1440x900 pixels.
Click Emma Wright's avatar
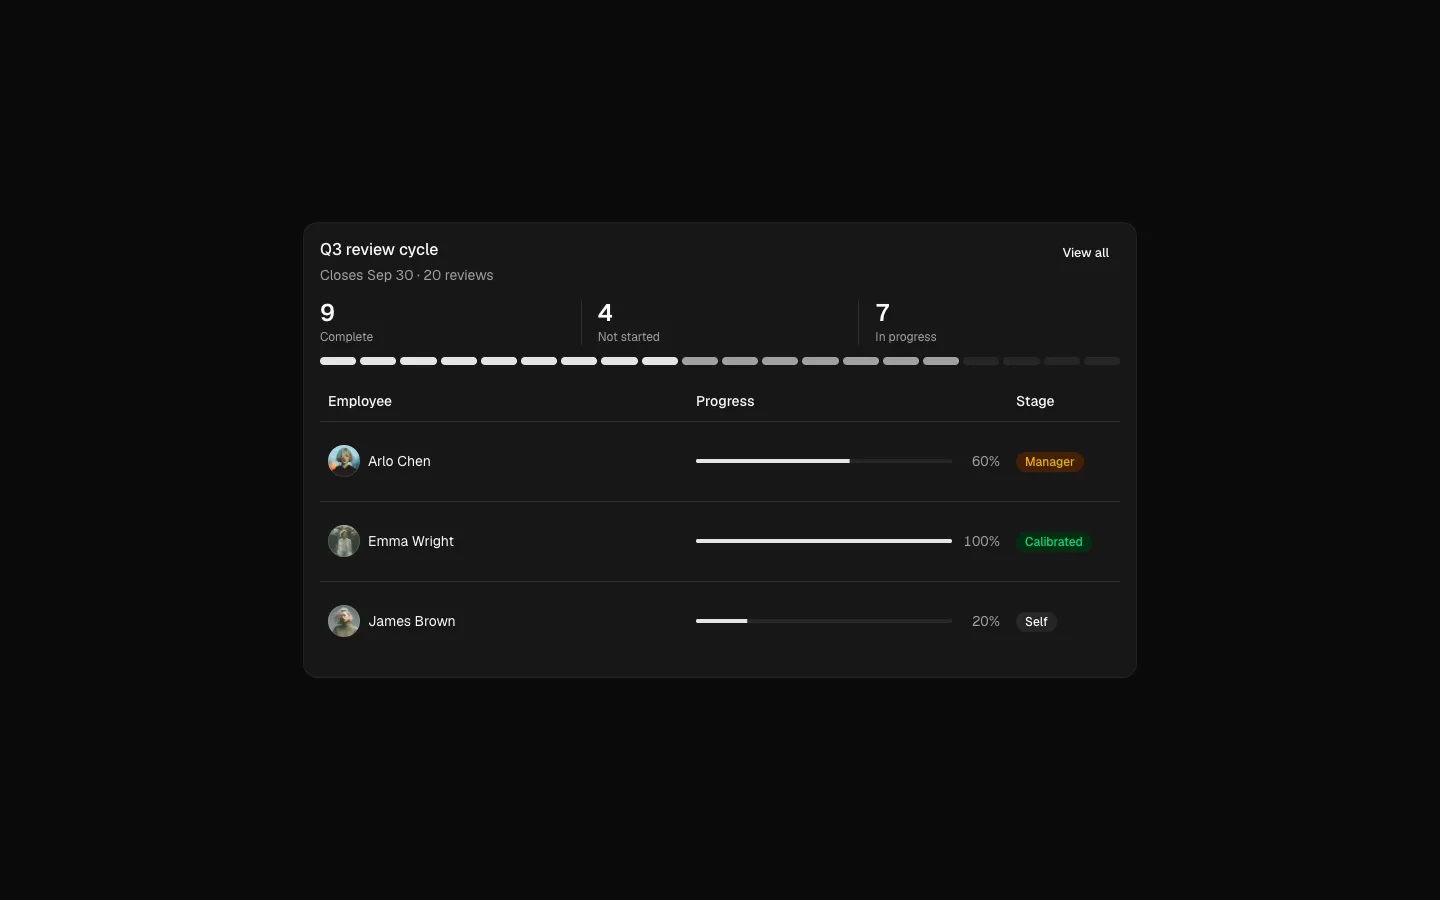[344, 541]
